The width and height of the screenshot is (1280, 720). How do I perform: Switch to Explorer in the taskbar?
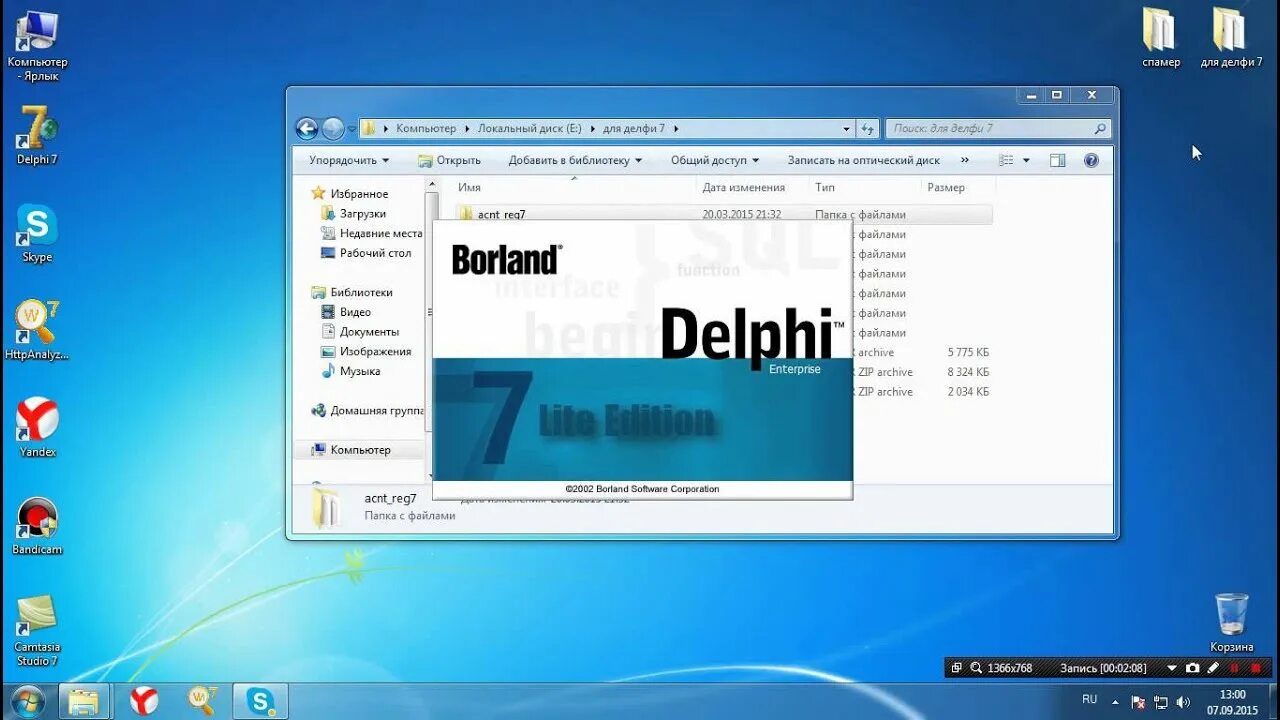tap(84, 701)
